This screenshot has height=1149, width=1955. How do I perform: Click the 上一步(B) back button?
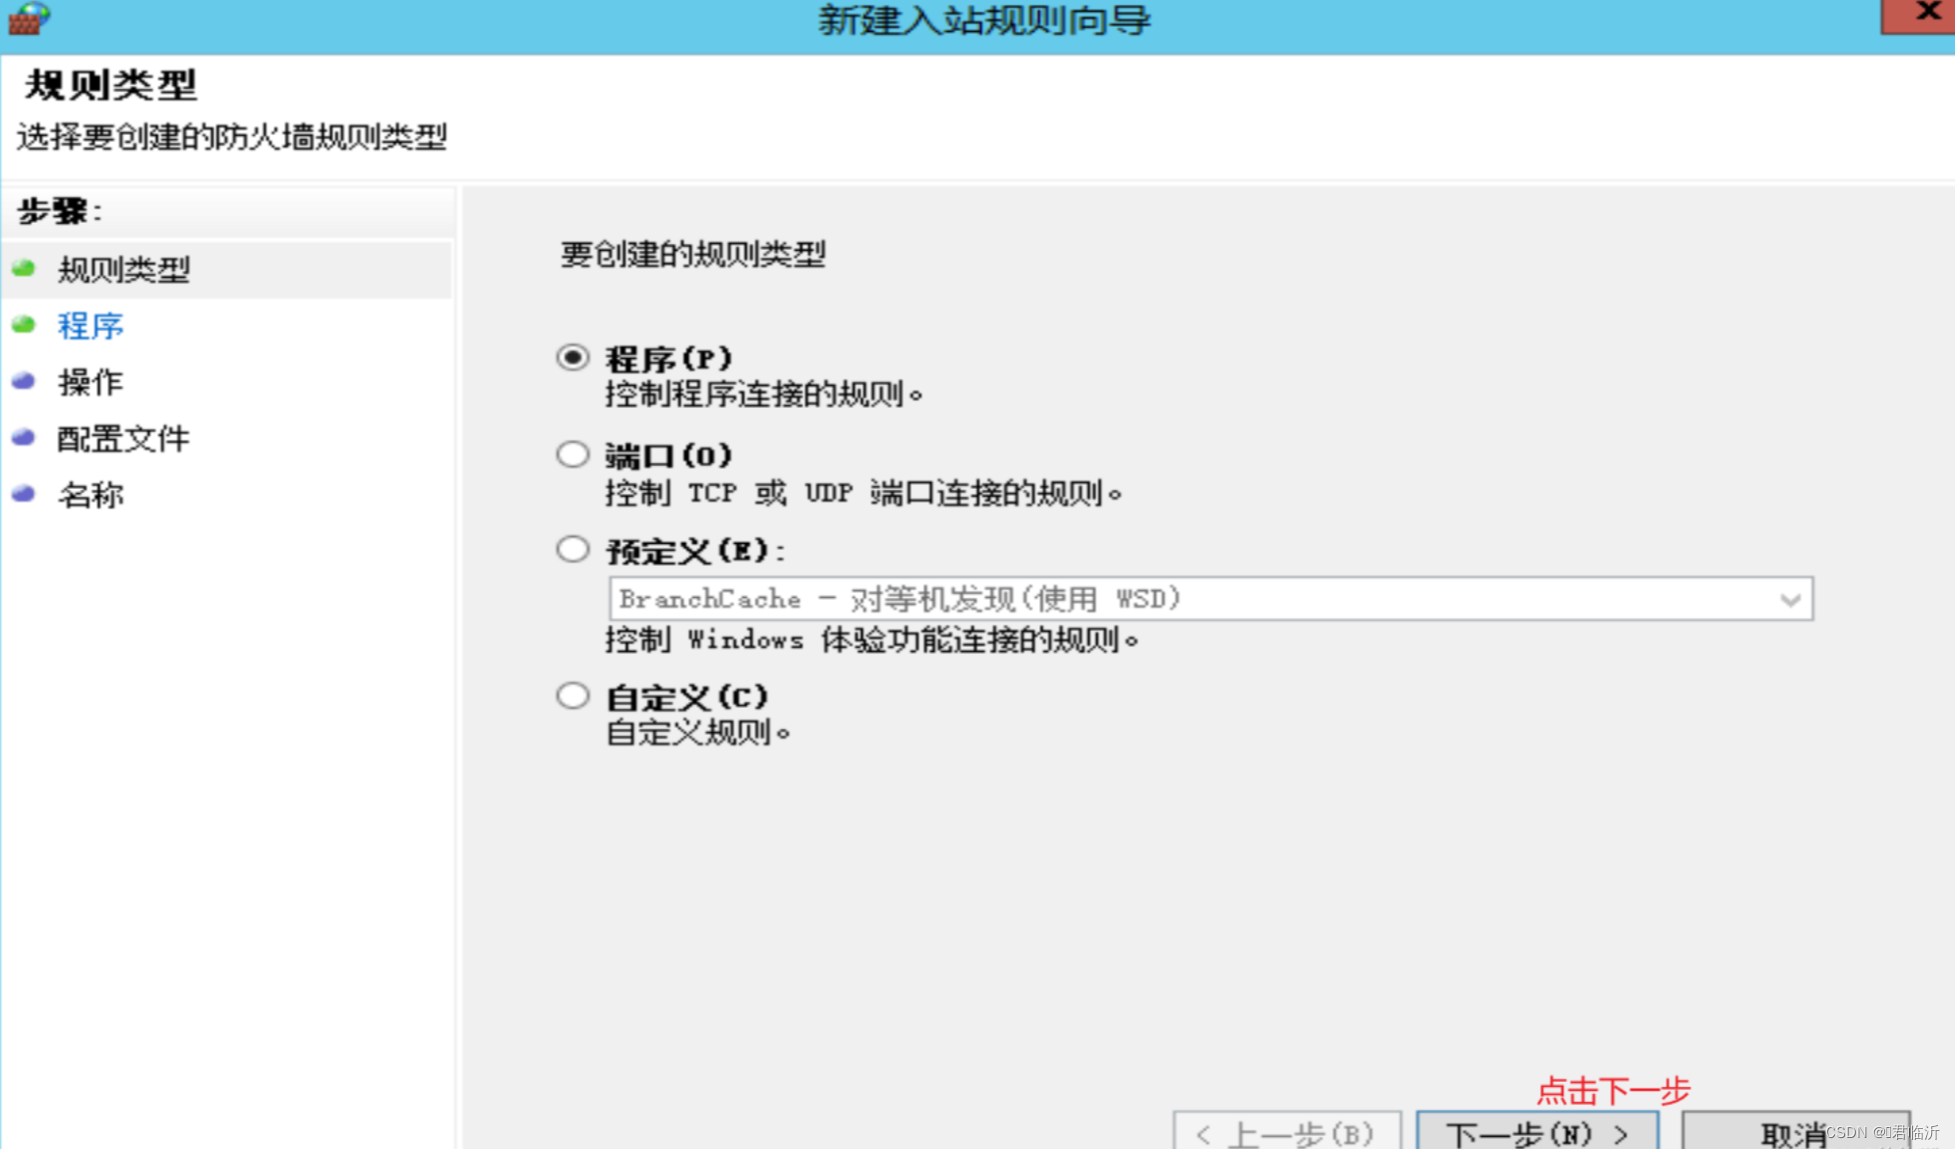pyautogui.click(x=1286, y=1133)
